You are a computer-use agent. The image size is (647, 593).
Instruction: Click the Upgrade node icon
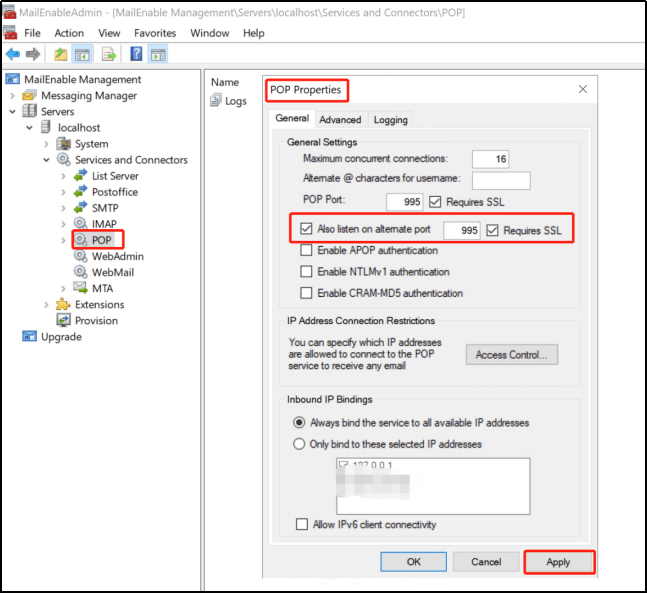point(29,336)
